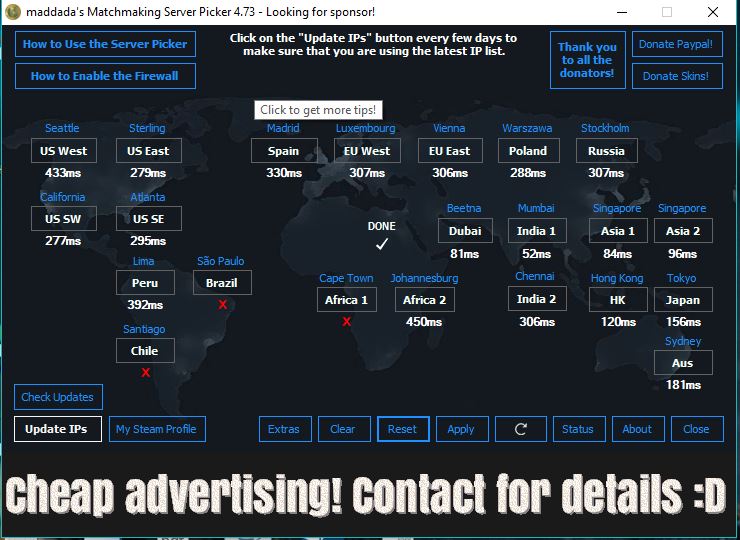Click the tooltip to get more tips
Screen dimensions: 740x540
tap(319, 110)
